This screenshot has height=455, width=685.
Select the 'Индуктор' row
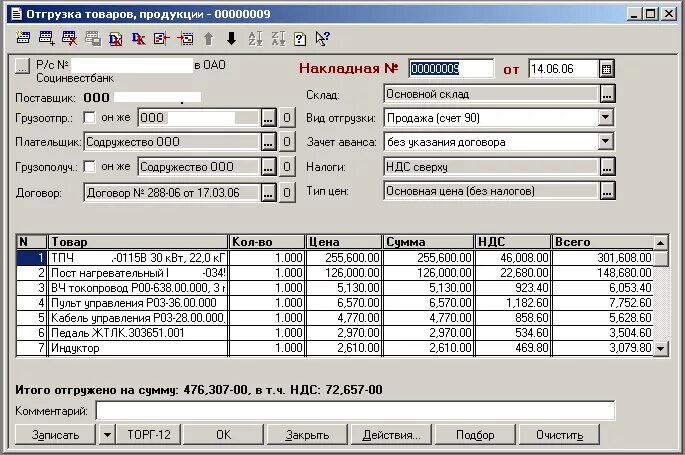point(335,348)
